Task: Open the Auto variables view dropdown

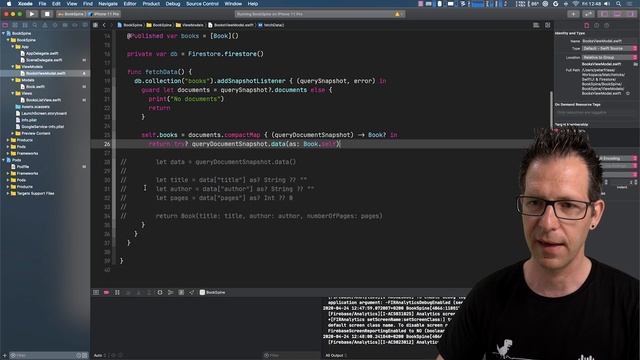Action: pyautogui.click(x=100, y=356)
